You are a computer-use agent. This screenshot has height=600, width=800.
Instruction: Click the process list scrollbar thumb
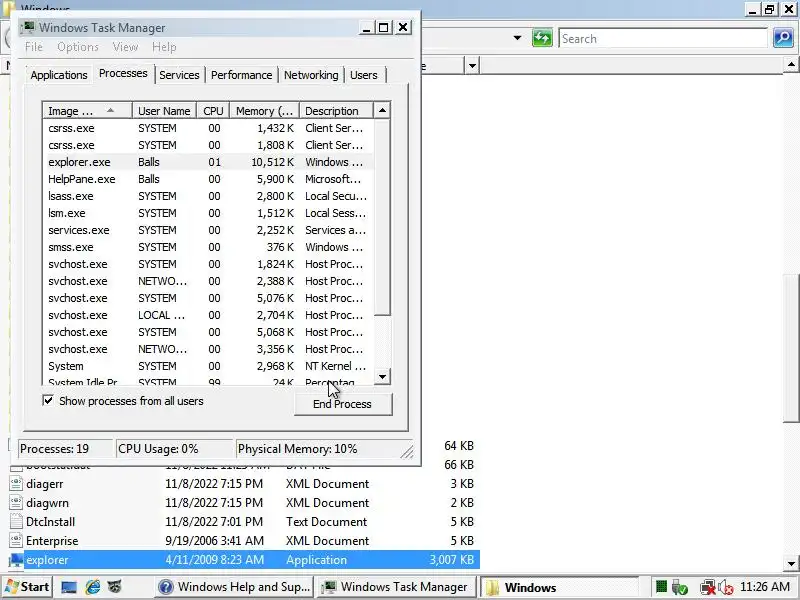coord(382,217)
